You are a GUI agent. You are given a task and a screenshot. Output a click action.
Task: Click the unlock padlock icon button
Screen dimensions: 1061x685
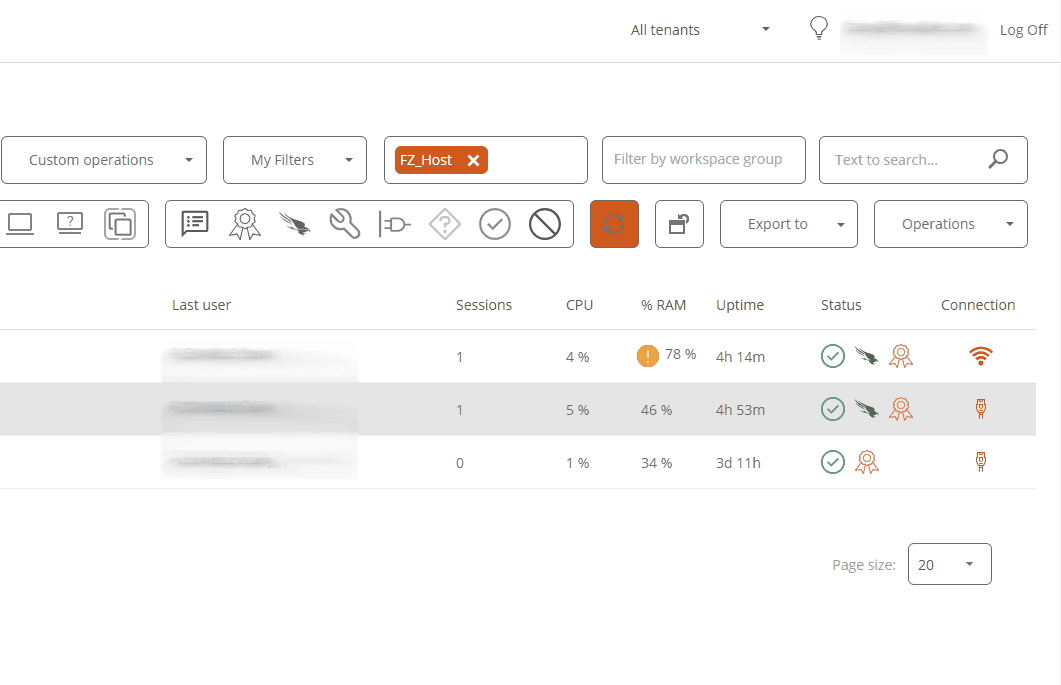coord(679,224)
